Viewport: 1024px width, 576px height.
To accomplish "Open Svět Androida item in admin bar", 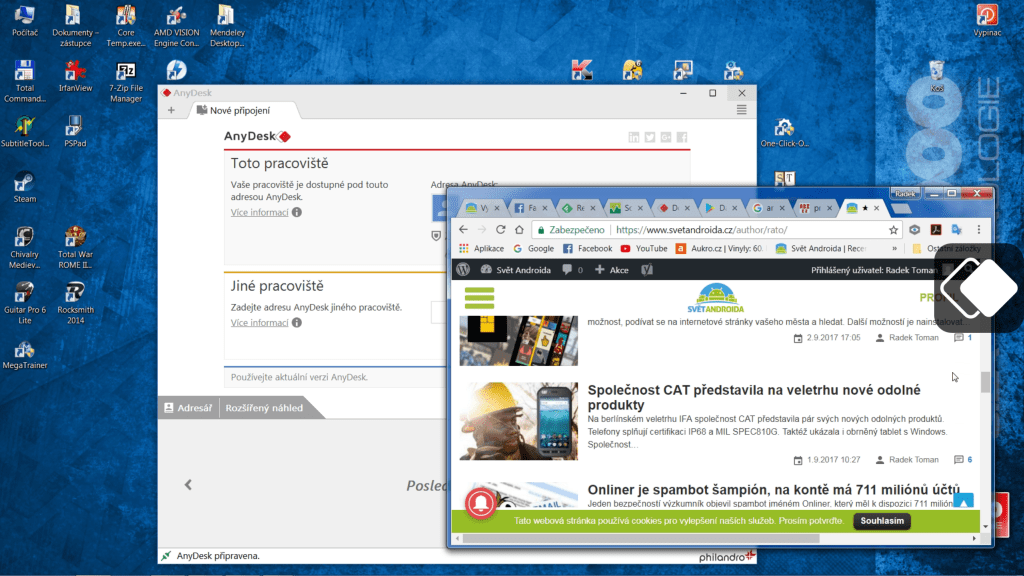I will point(516,270).
